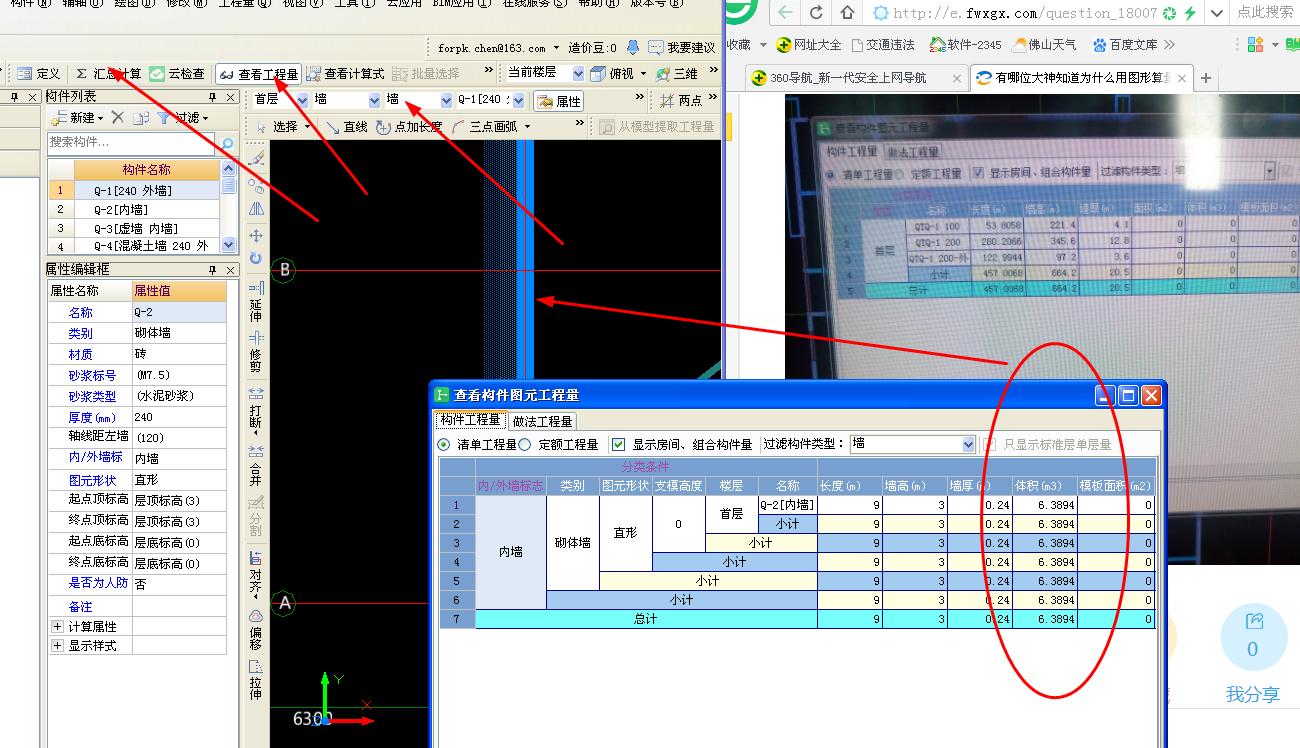Click the copy component icon
The image size is (1300, 748).
pyautogui.click(x=141, y=118)
